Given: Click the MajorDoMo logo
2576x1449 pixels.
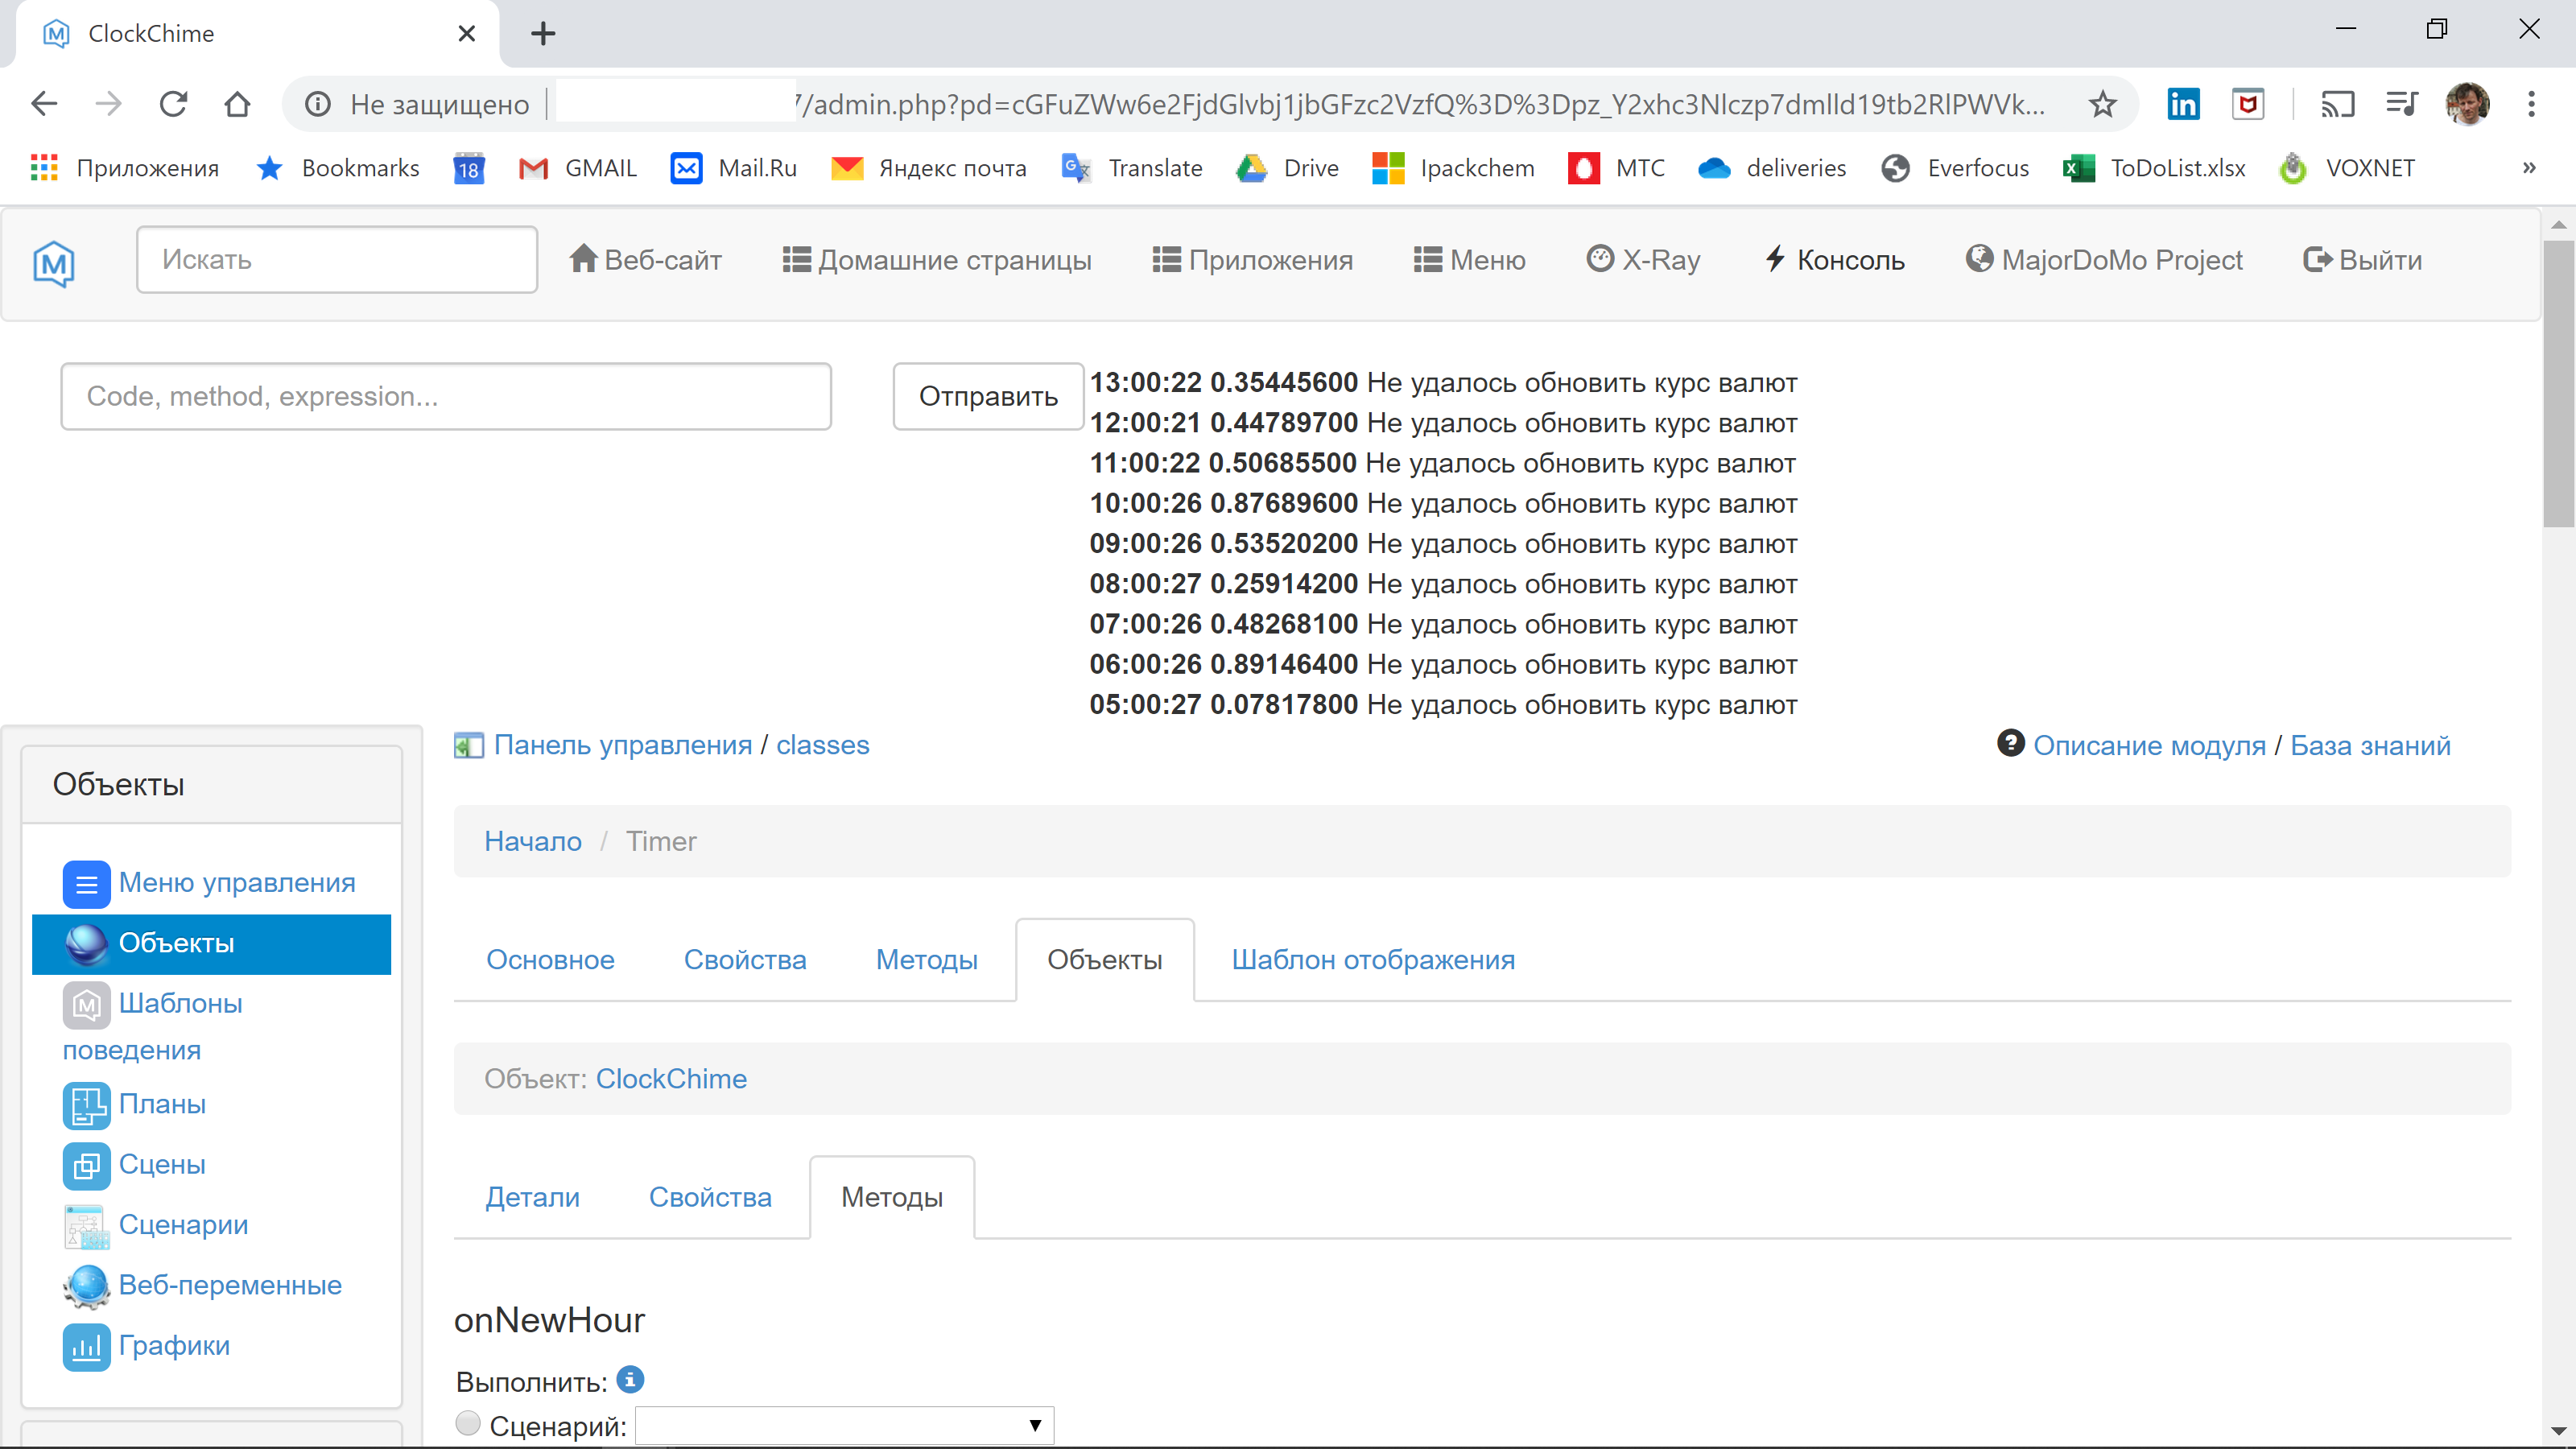Looking at the screenshot, I should pyautogui.click(x=53, y=263).
